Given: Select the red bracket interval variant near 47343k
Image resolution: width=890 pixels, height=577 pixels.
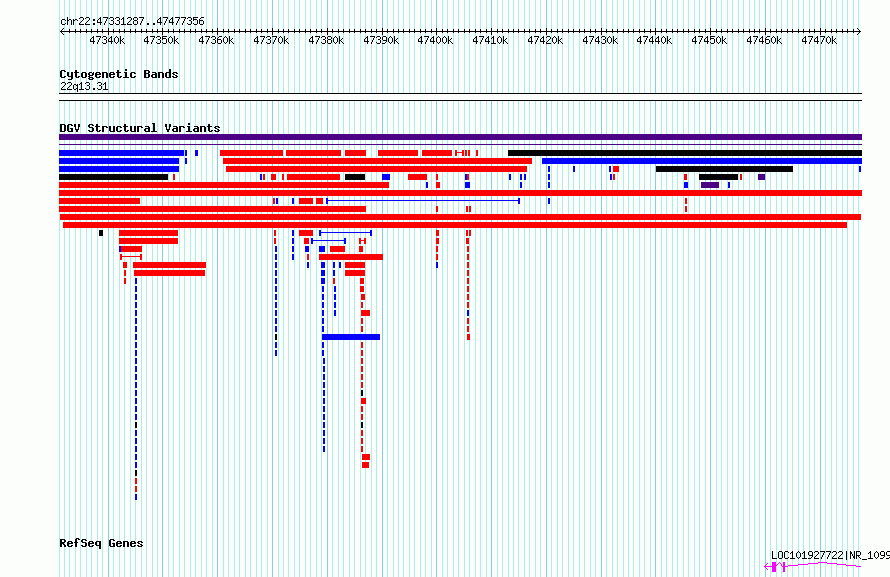Looking at the screenshot, I should tap(131, 257).
